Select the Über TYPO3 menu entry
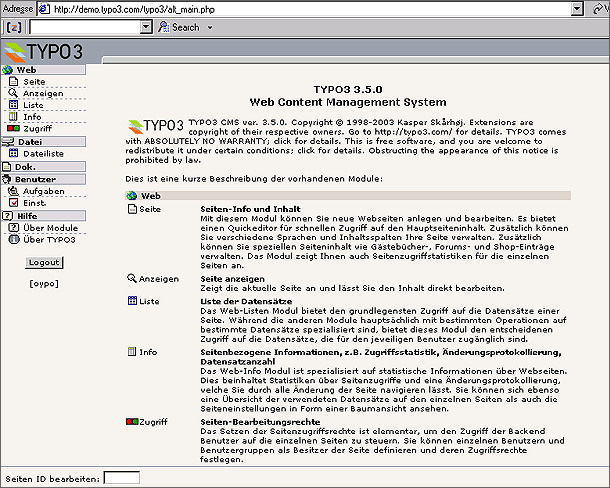Image resolution: width=610 pixels, height=488 pixels. pyautogui.click(x=49, y=239)
